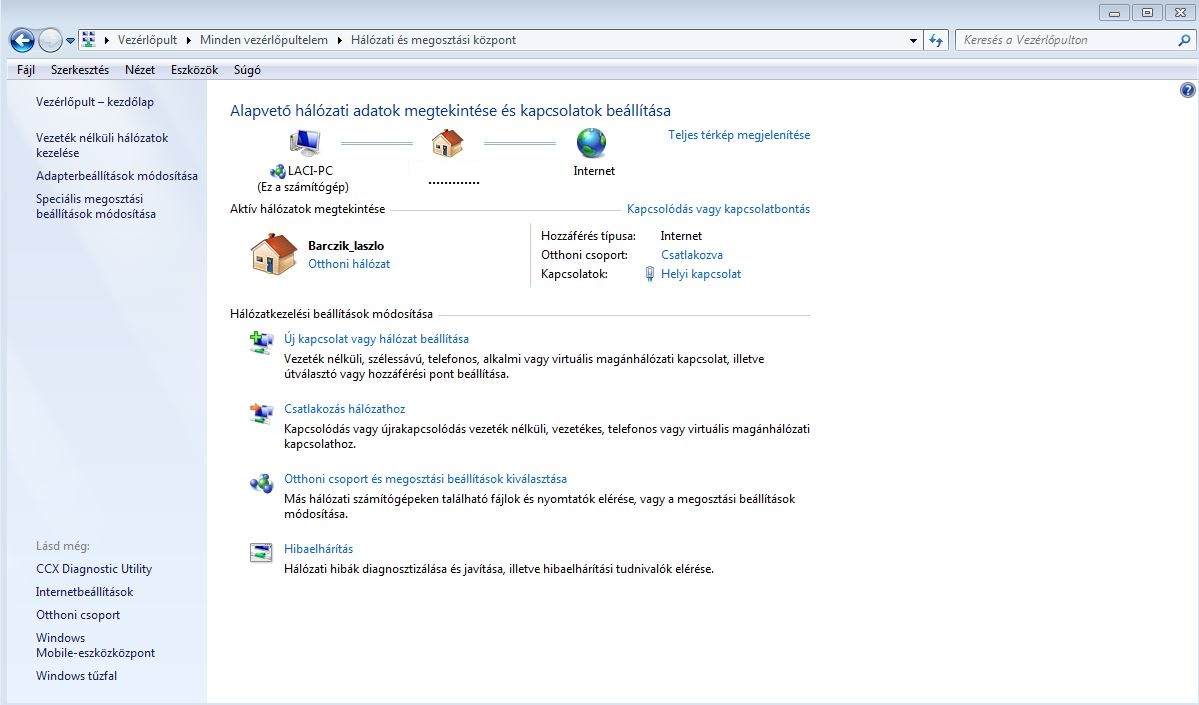Select Vezérlőpult in the address breadcrumb
The image size is (1199, 705).
coord(147,40)
